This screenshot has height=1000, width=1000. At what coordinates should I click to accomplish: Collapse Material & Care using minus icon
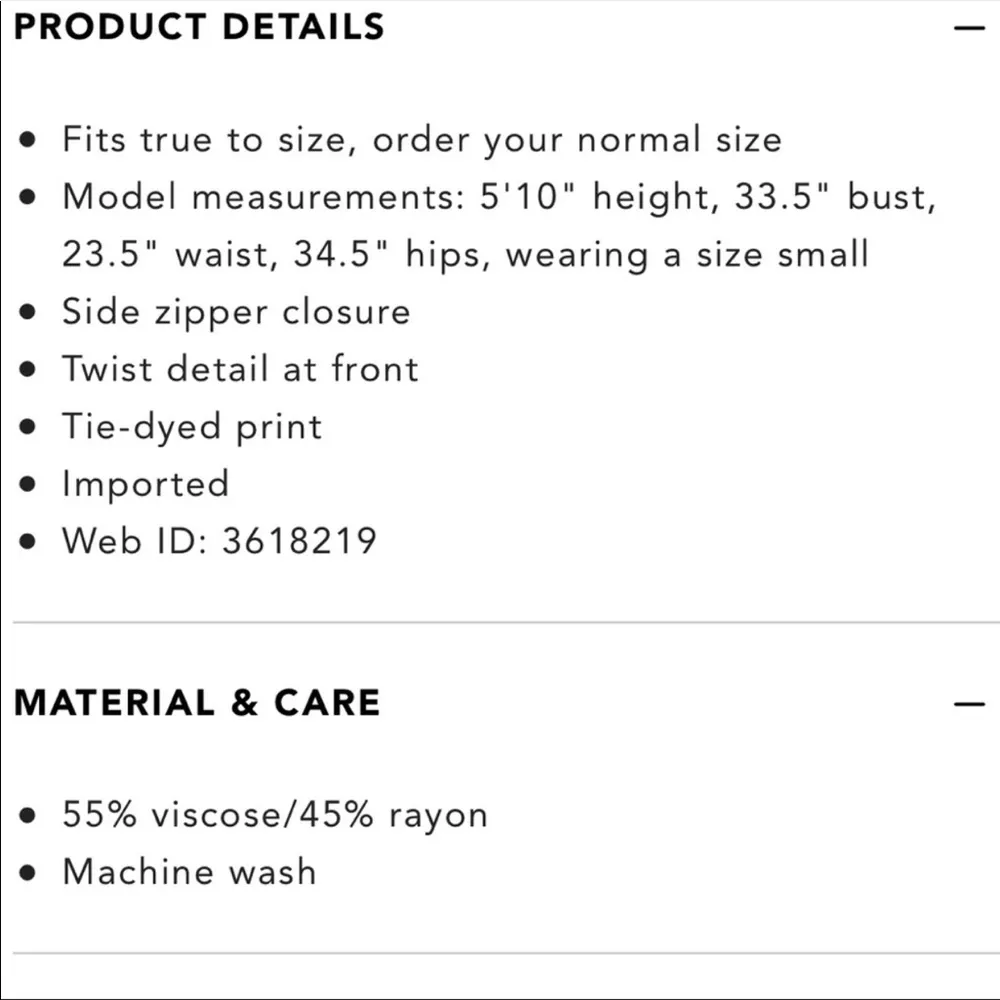pos(969,704)
